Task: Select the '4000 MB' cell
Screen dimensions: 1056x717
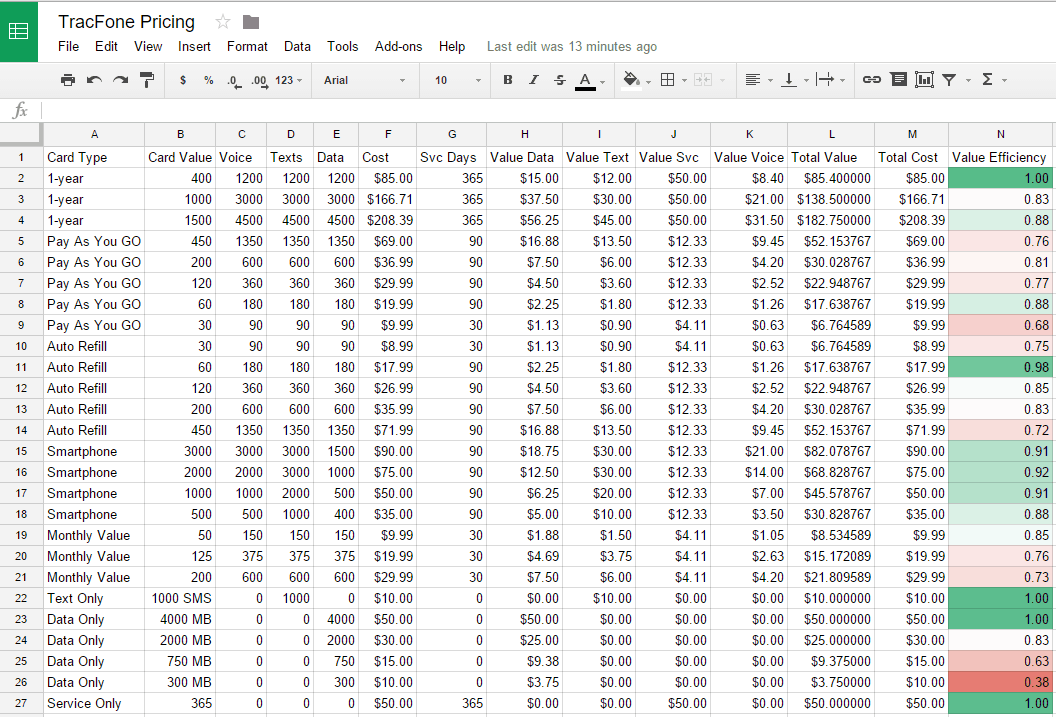Action: click(x=180, y=619)
